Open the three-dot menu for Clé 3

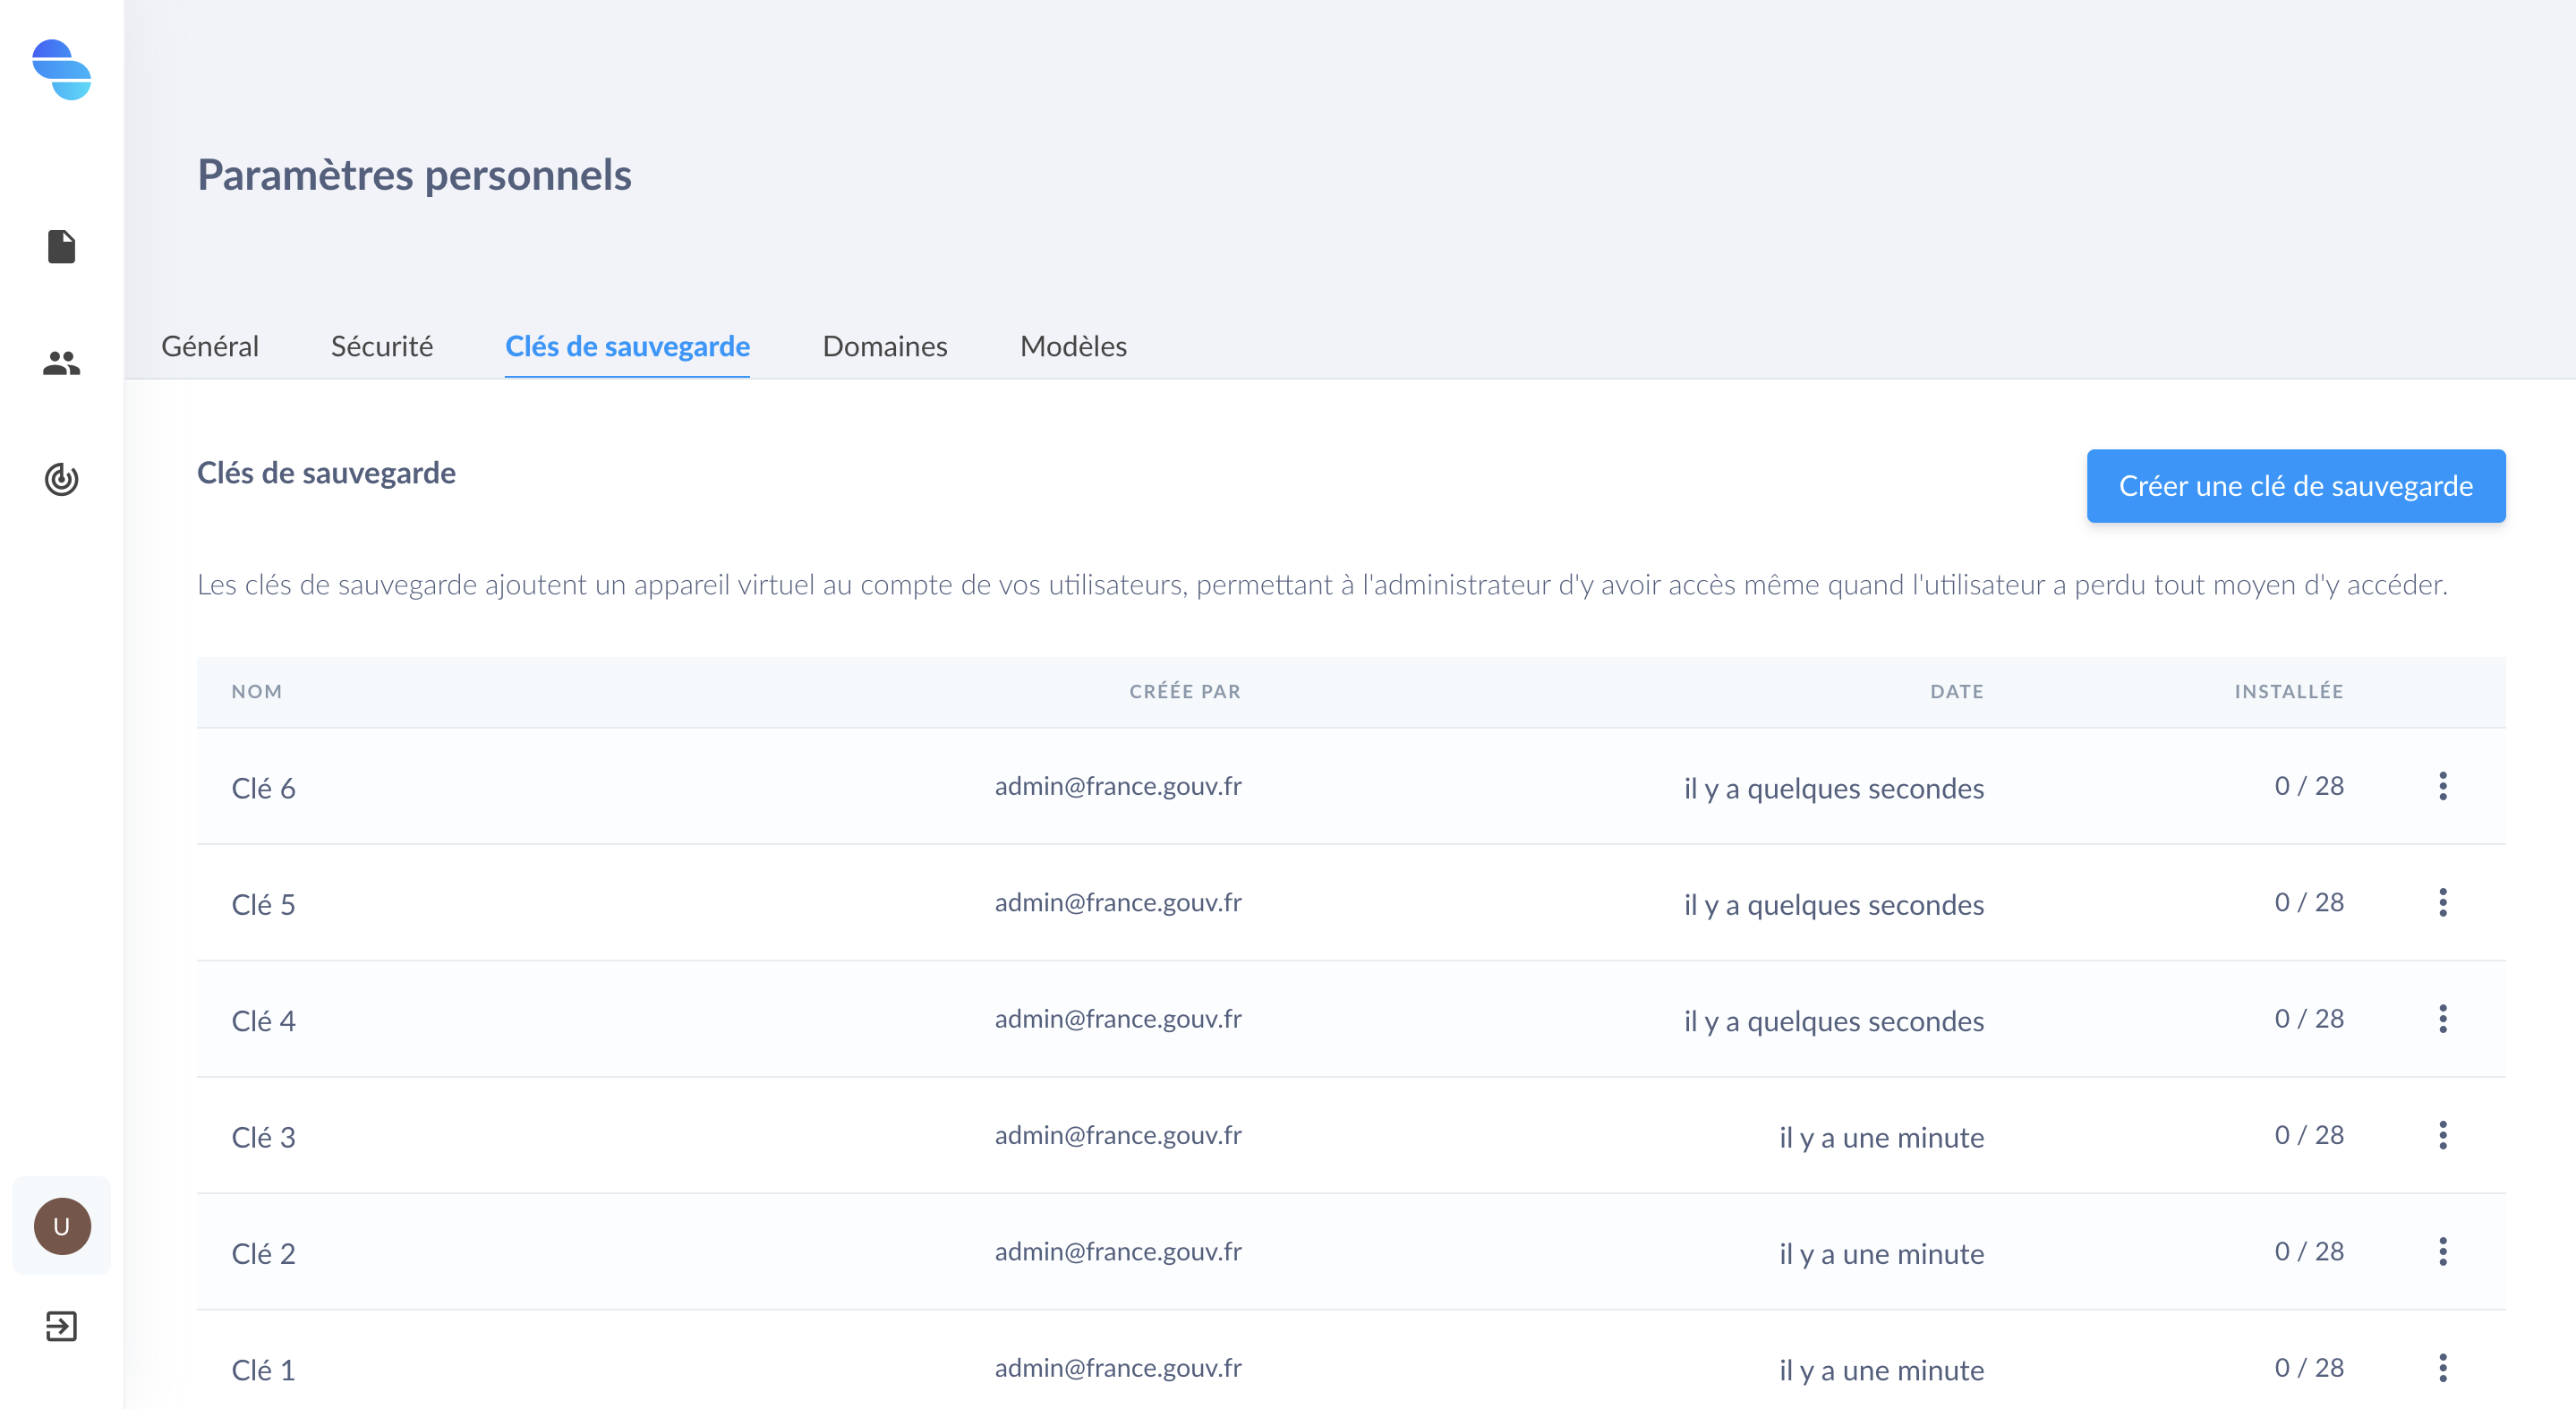pos(2442,1135)
